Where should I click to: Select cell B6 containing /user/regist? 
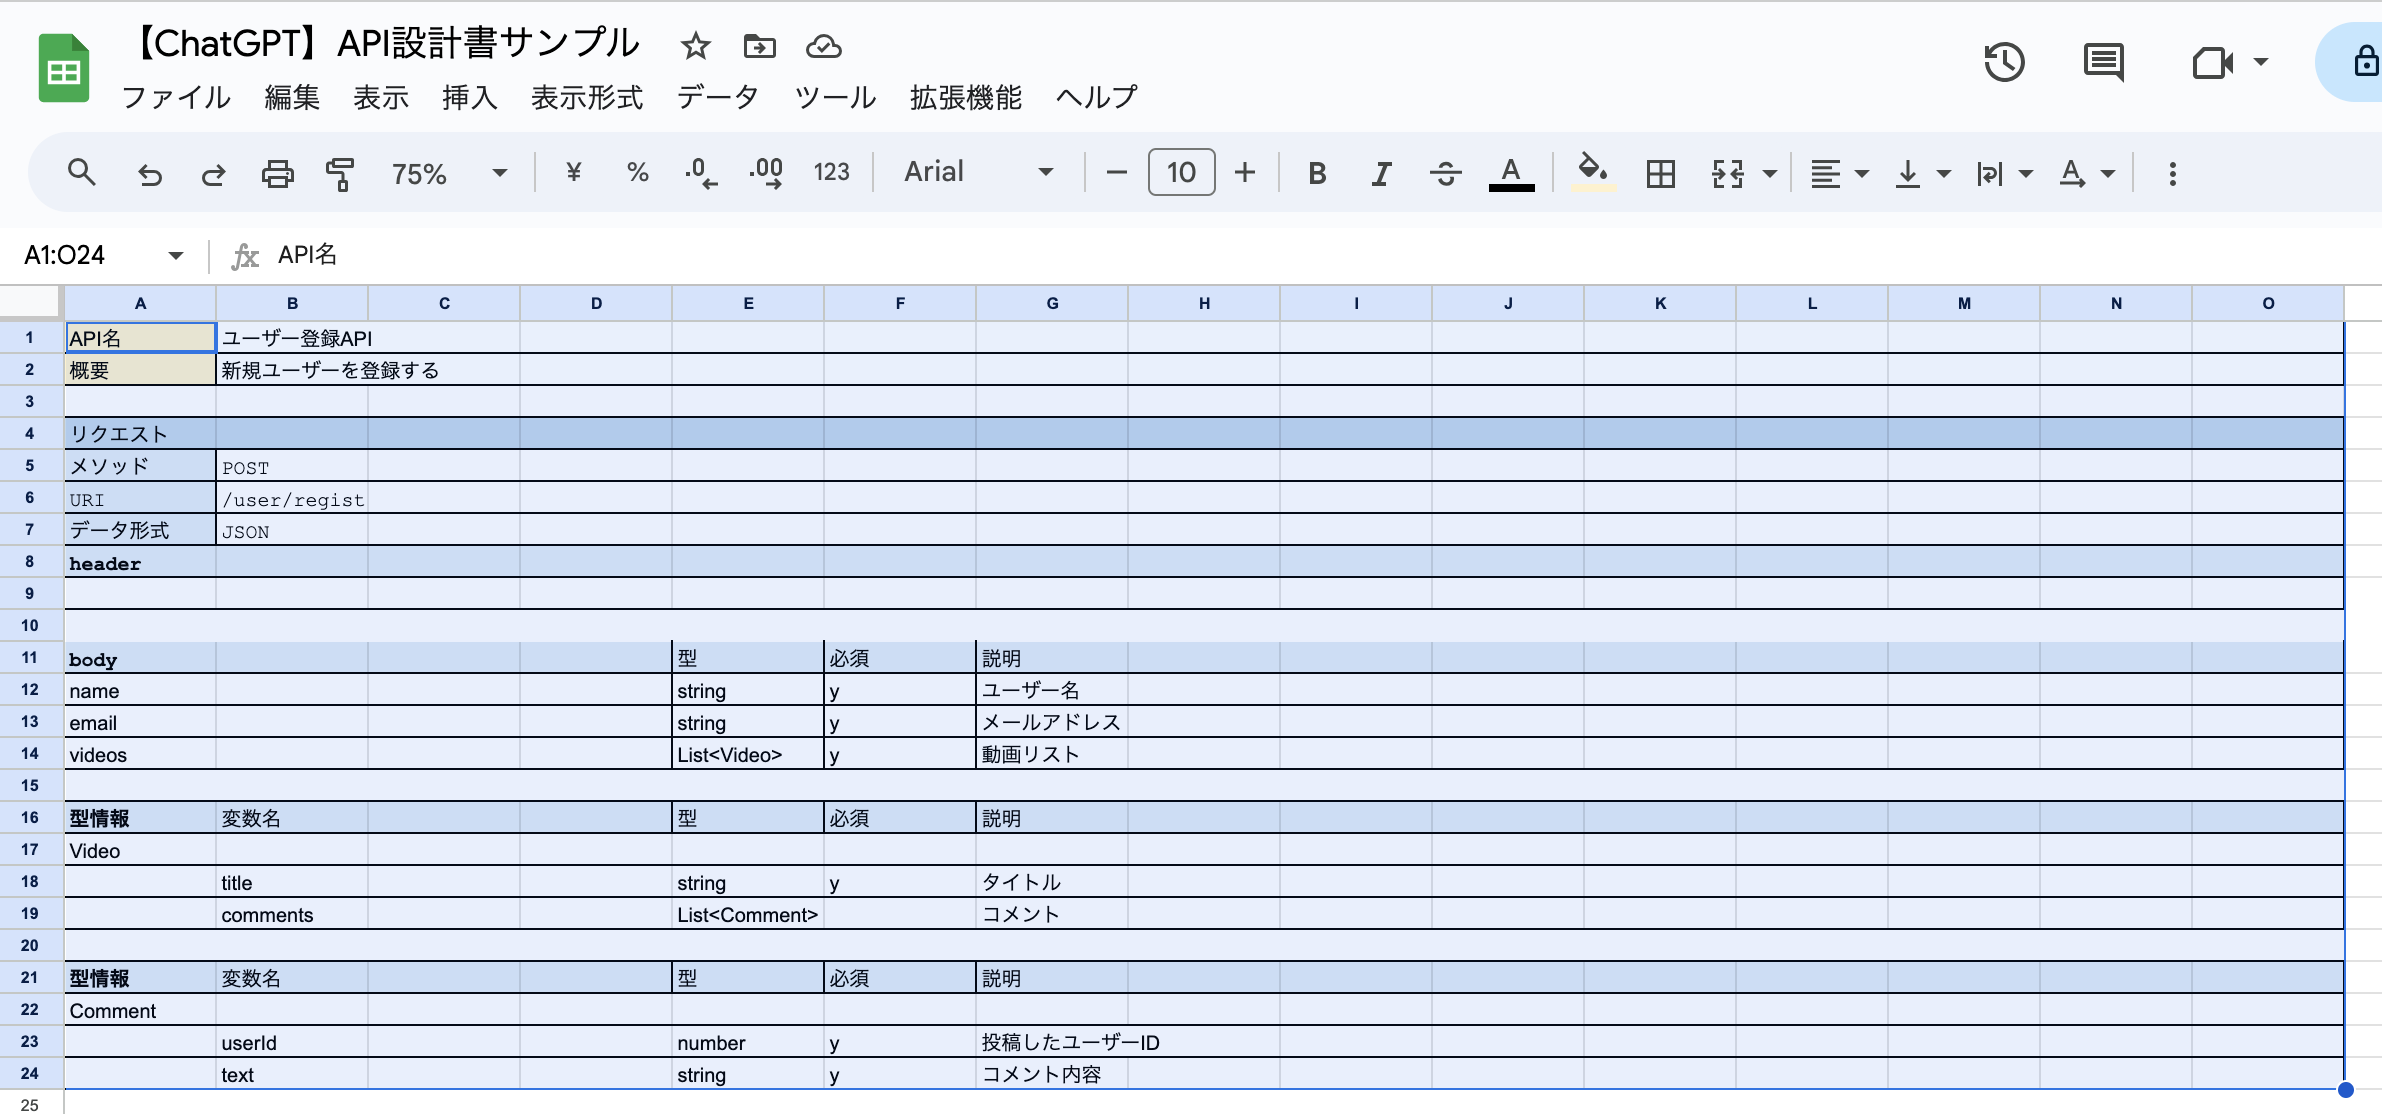click(292, 498)
